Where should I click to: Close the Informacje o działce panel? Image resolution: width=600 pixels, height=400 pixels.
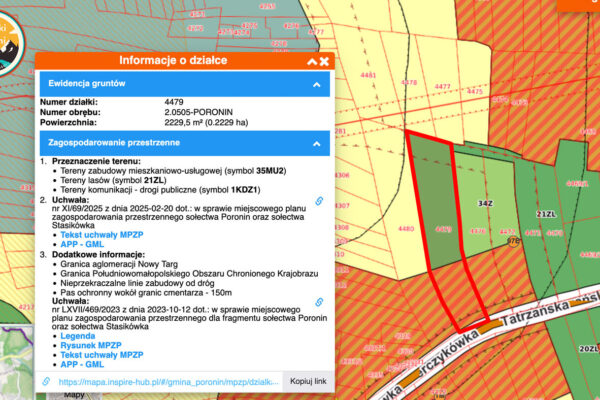(x=324, y=61)
